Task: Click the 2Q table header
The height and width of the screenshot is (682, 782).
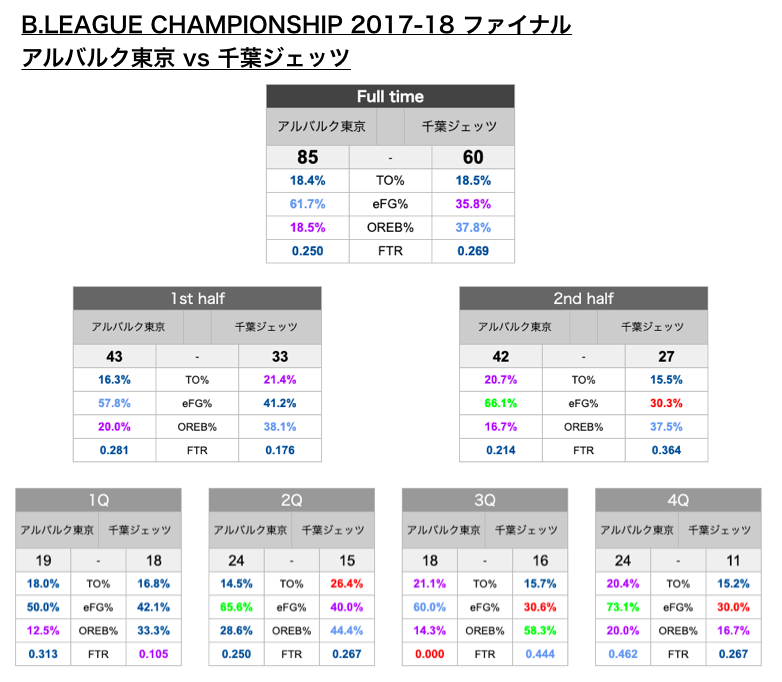Action: tap(291, 500)
